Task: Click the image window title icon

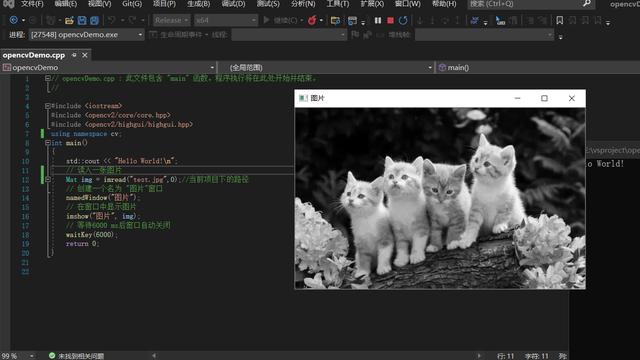Action: pyautogui.click(x=303, y=98)
